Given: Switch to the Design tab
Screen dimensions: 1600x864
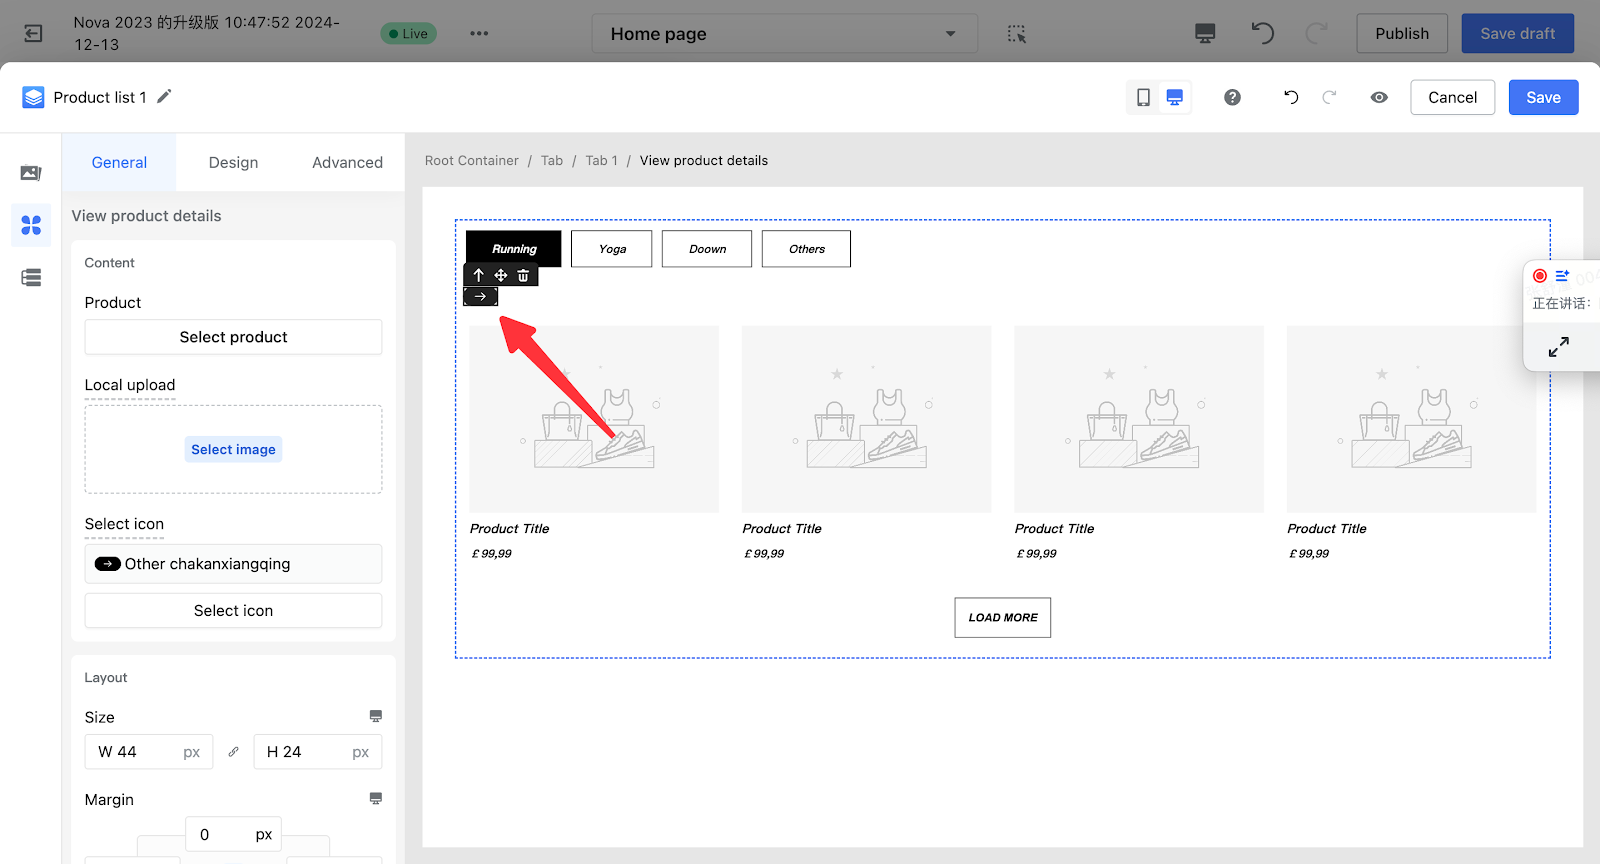Looking at the screenshot, I should (233, 162).
